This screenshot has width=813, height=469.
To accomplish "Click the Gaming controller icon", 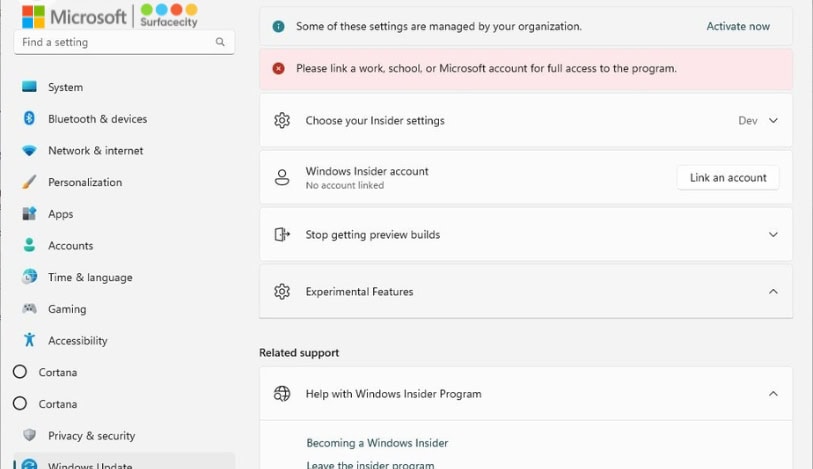I will 29,309.
